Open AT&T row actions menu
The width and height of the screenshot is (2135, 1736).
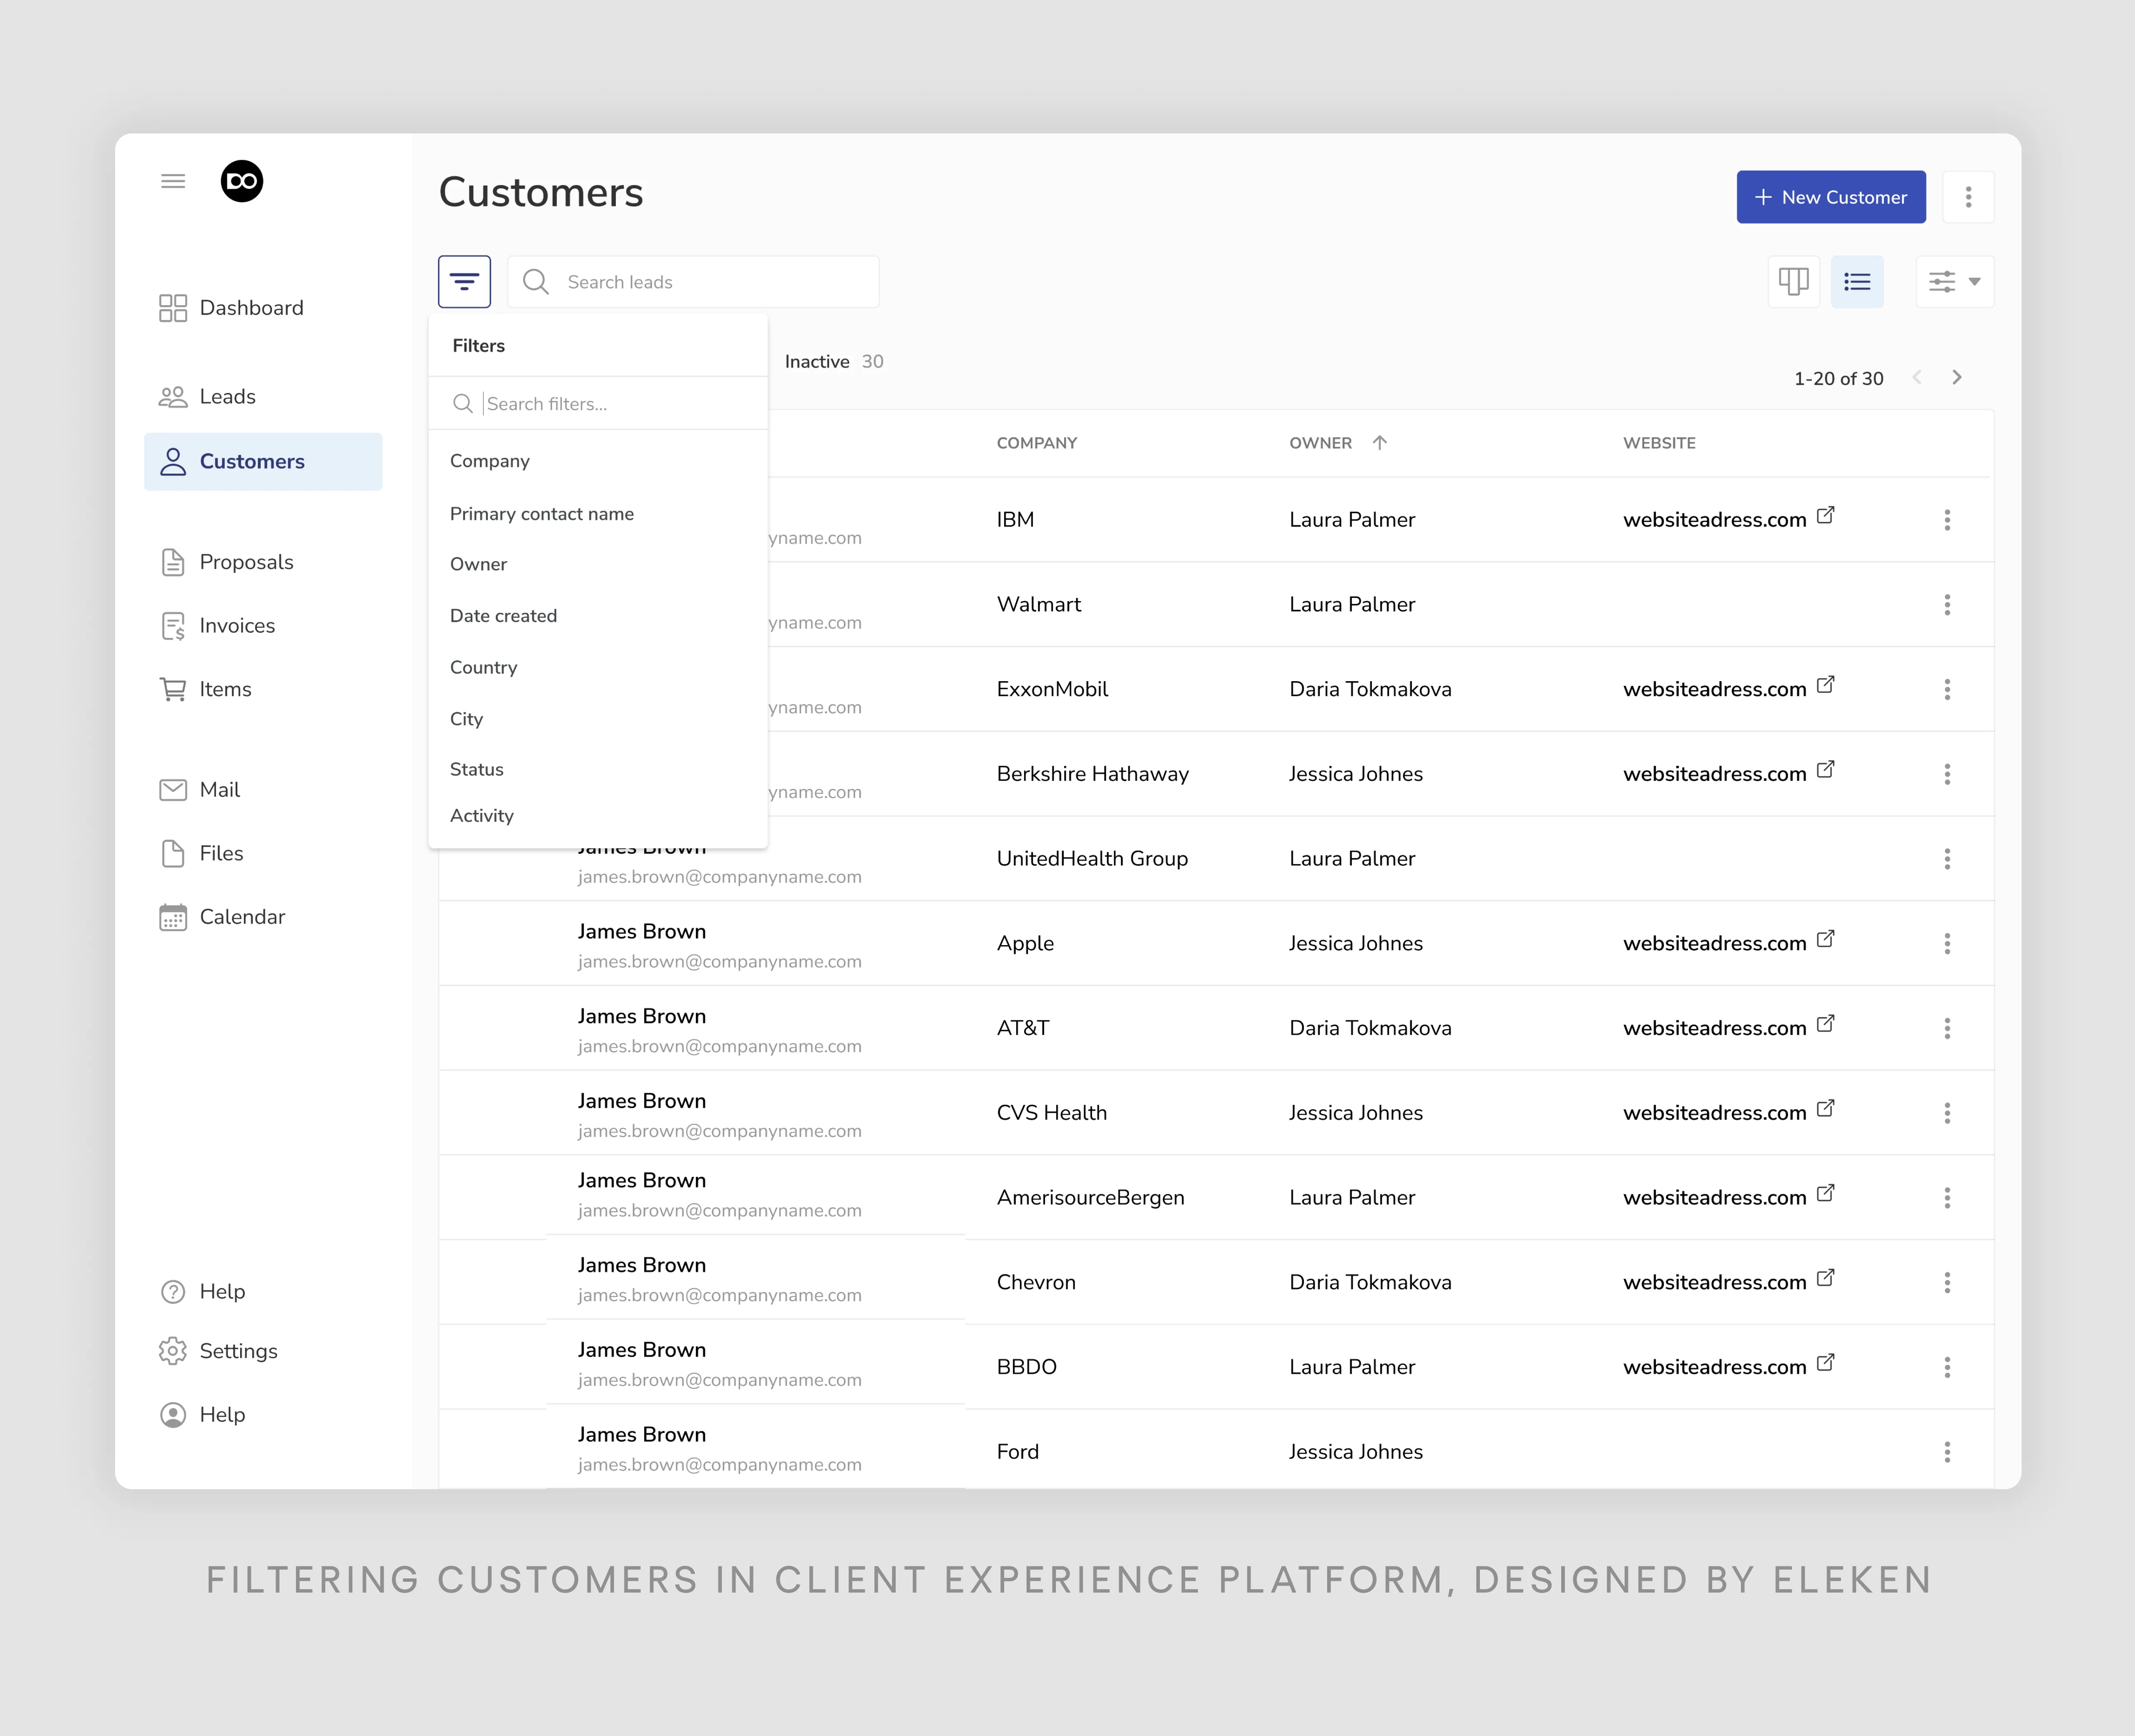click(x=1947, y=1028)
